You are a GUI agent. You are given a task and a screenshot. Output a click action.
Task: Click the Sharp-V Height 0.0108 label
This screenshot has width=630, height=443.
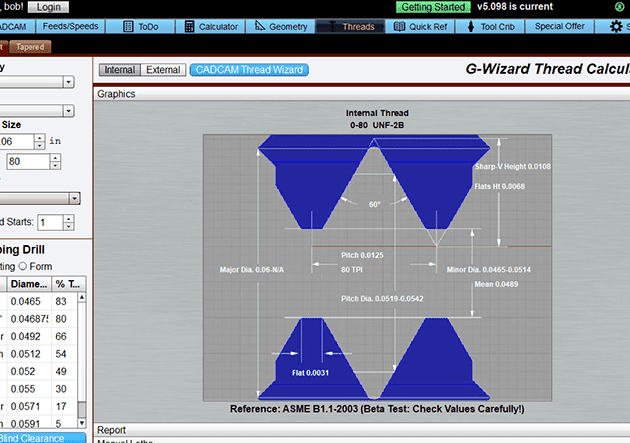tap(513, 167)
